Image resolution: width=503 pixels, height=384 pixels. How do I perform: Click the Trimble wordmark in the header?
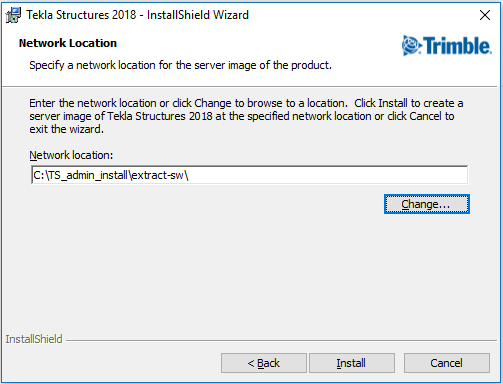tap(457, 46)
